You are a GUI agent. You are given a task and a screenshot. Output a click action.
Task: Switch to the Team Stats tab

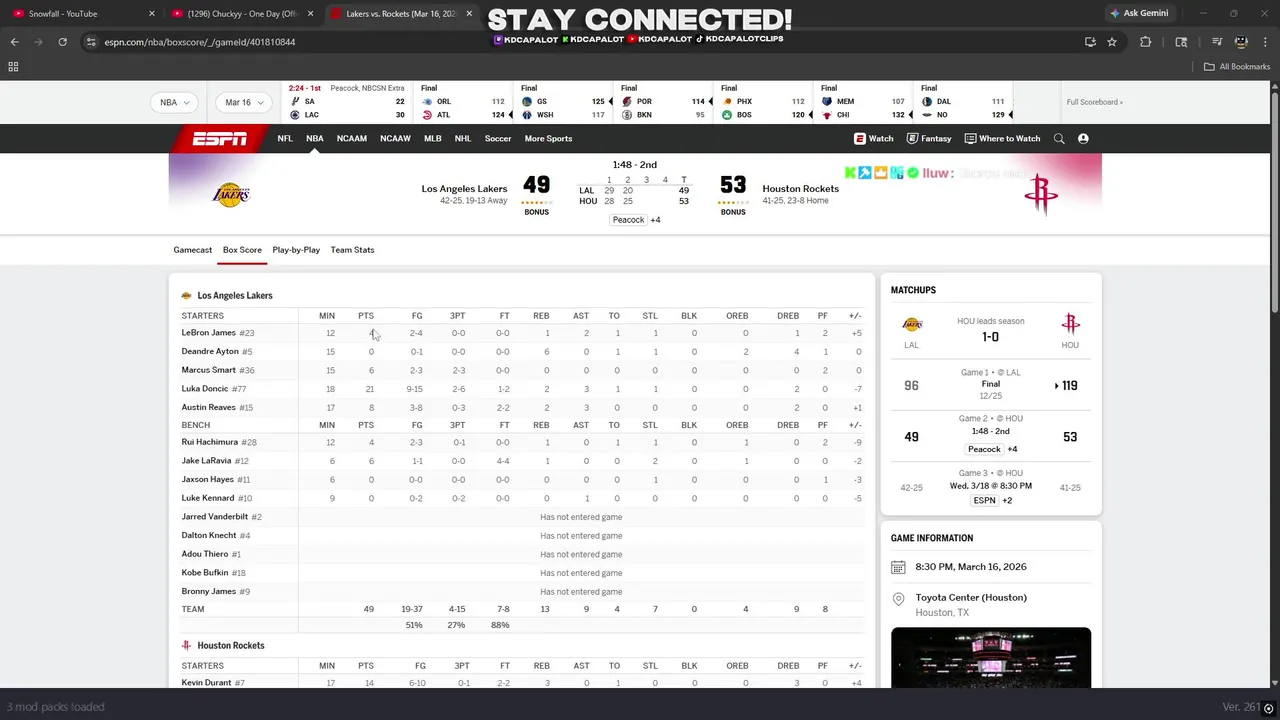[352, 250]
